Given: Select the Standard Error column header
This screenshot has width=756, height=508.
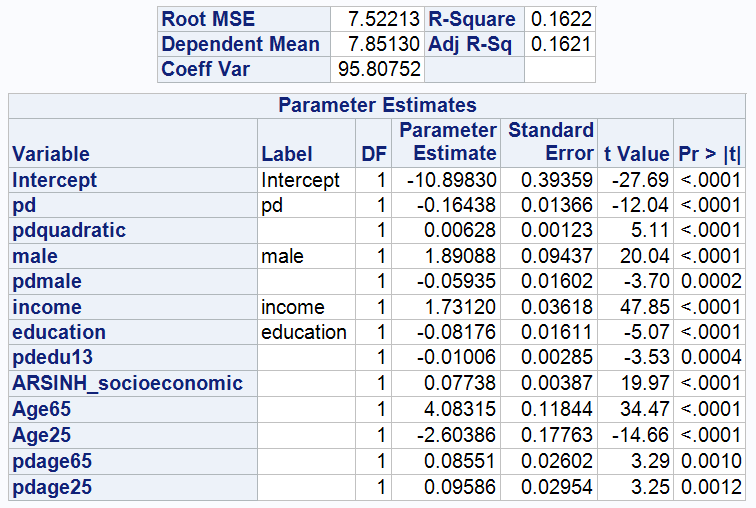Looking at the screenshot, I should pos(551,142).
